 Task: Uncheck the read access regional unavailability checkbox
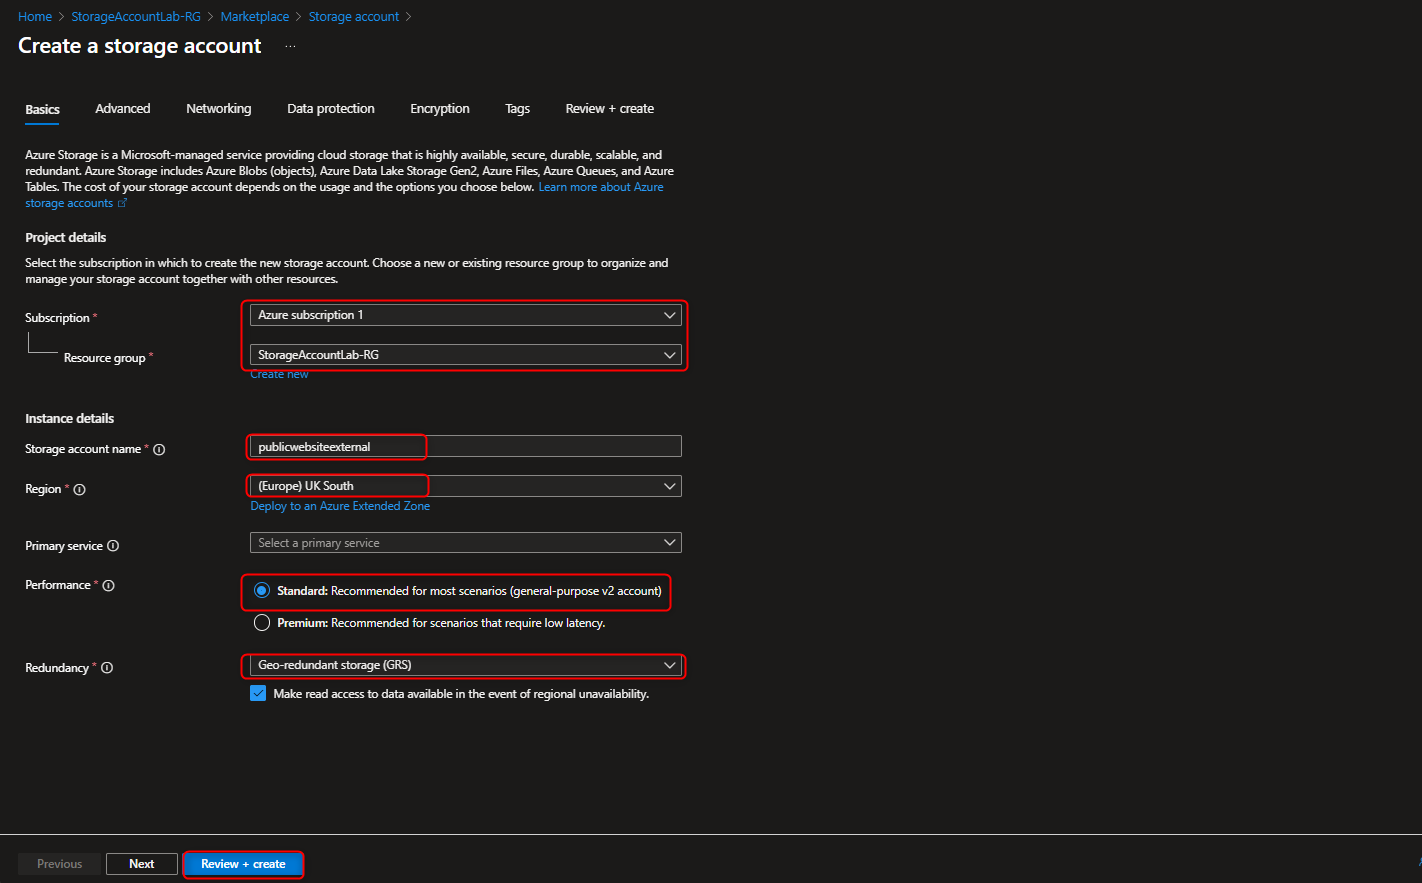pyautogui.click(x=258, y=693)
